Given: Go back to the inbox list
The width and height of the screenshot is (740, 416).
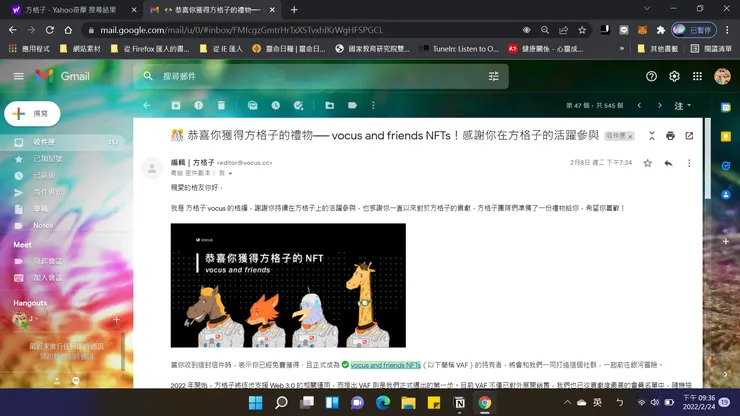Looking at the screenshot, I should pyautogui.click(x=147, y=105).
